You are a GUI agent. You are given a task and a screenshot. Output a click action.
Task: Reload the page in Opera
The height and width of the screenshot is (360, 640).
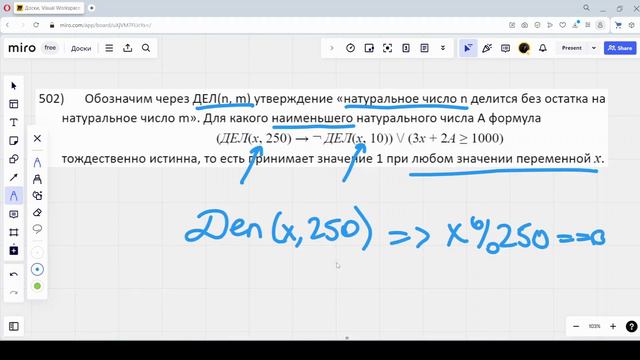pos(36,25)
